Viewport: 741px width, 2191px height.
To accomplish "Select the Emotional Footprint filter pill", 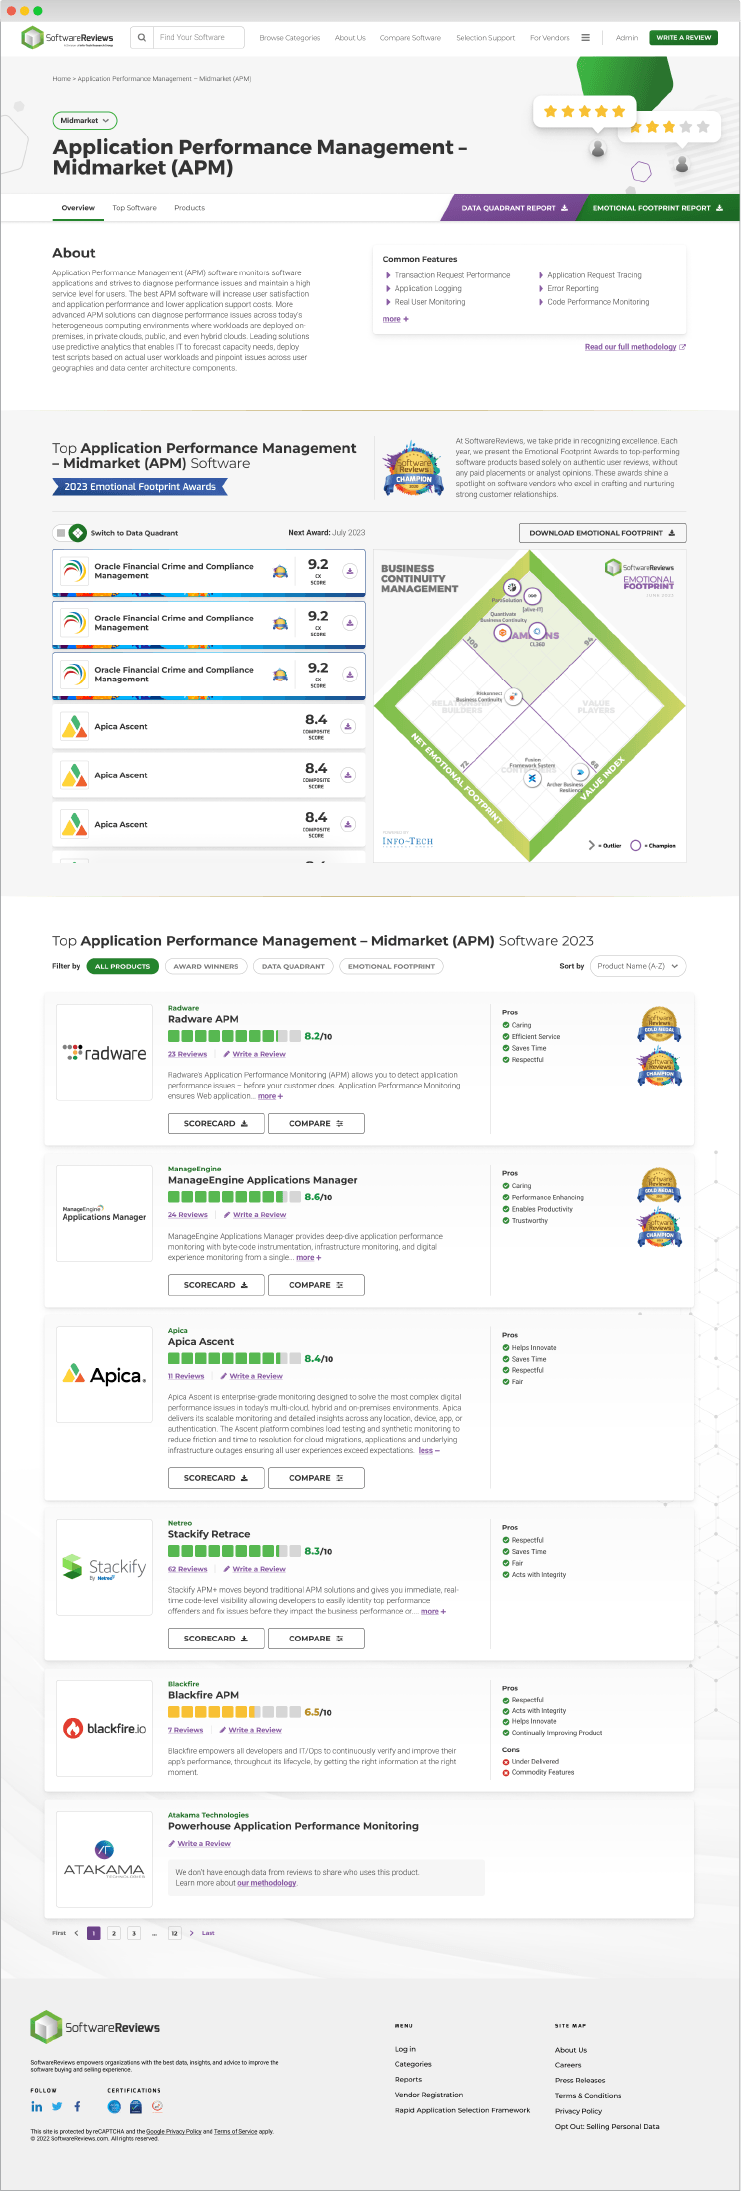I will 392,966.
